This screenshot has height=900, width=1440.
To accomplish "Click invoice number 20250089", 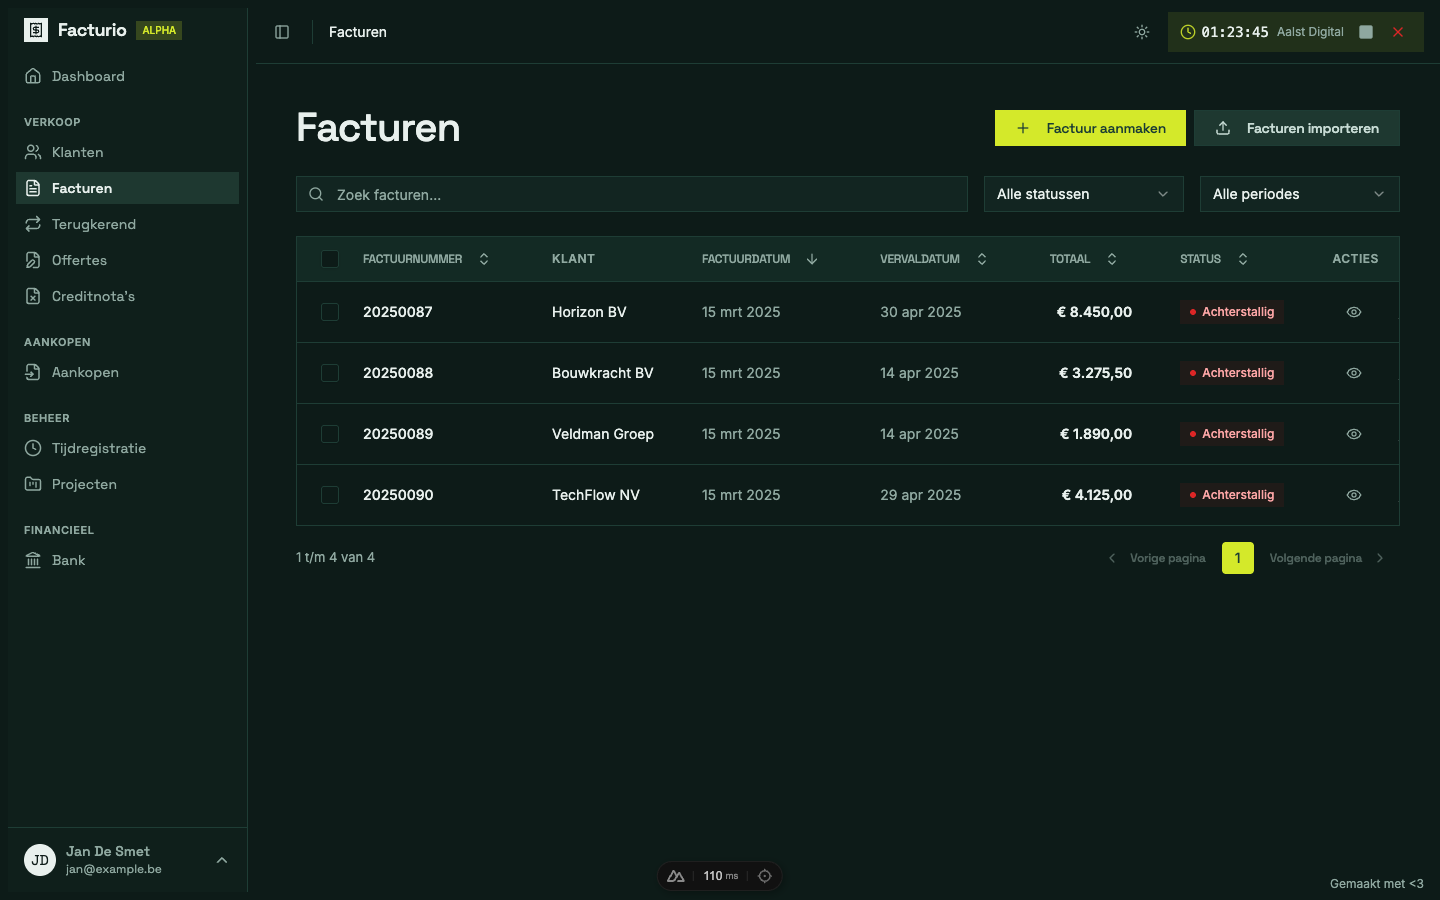I will (398, 434).
